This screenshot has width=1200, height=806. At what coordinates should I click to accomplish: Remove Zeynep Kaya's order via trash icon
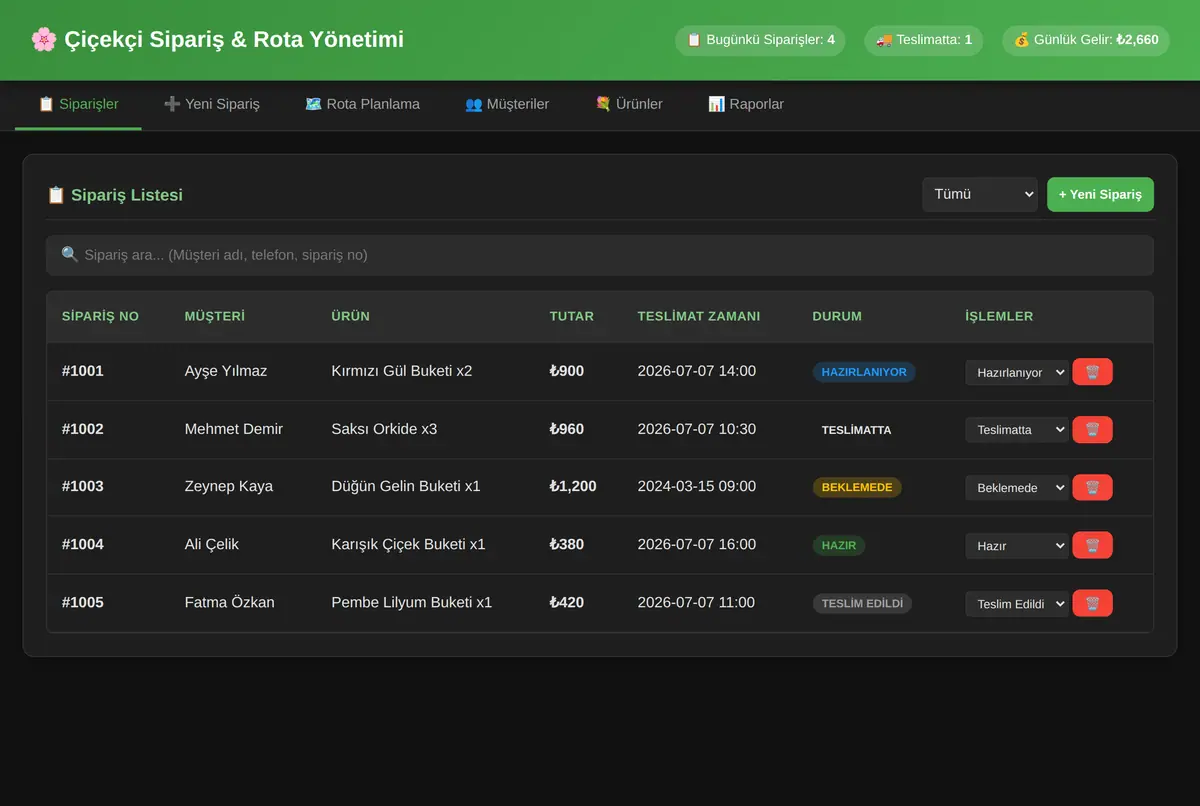pyautogui.click(x=1092, y=488)
